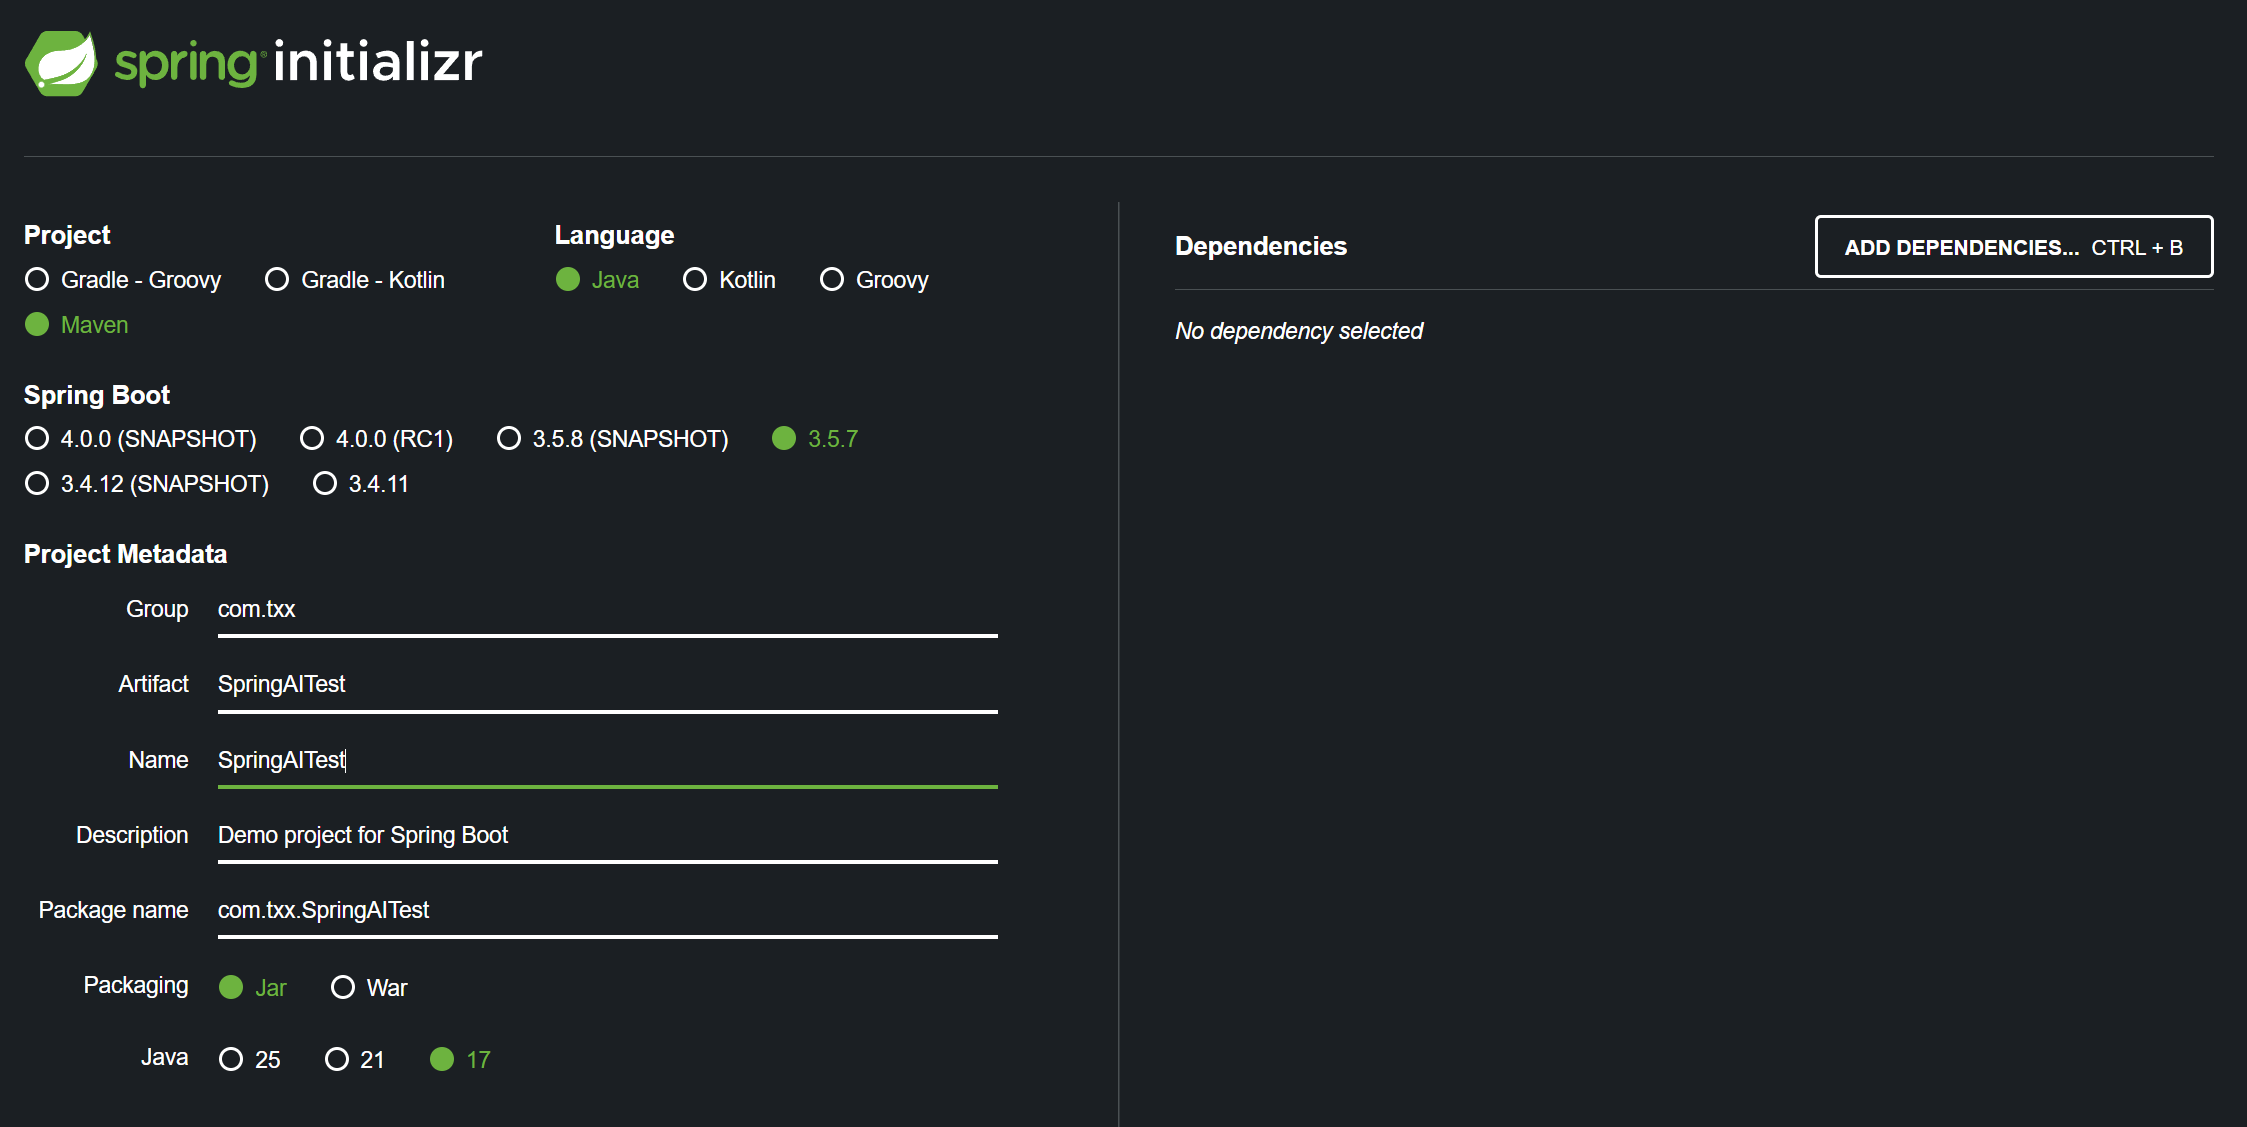
Task: Click into the Group input field
Action: click(x=607, y=610)
